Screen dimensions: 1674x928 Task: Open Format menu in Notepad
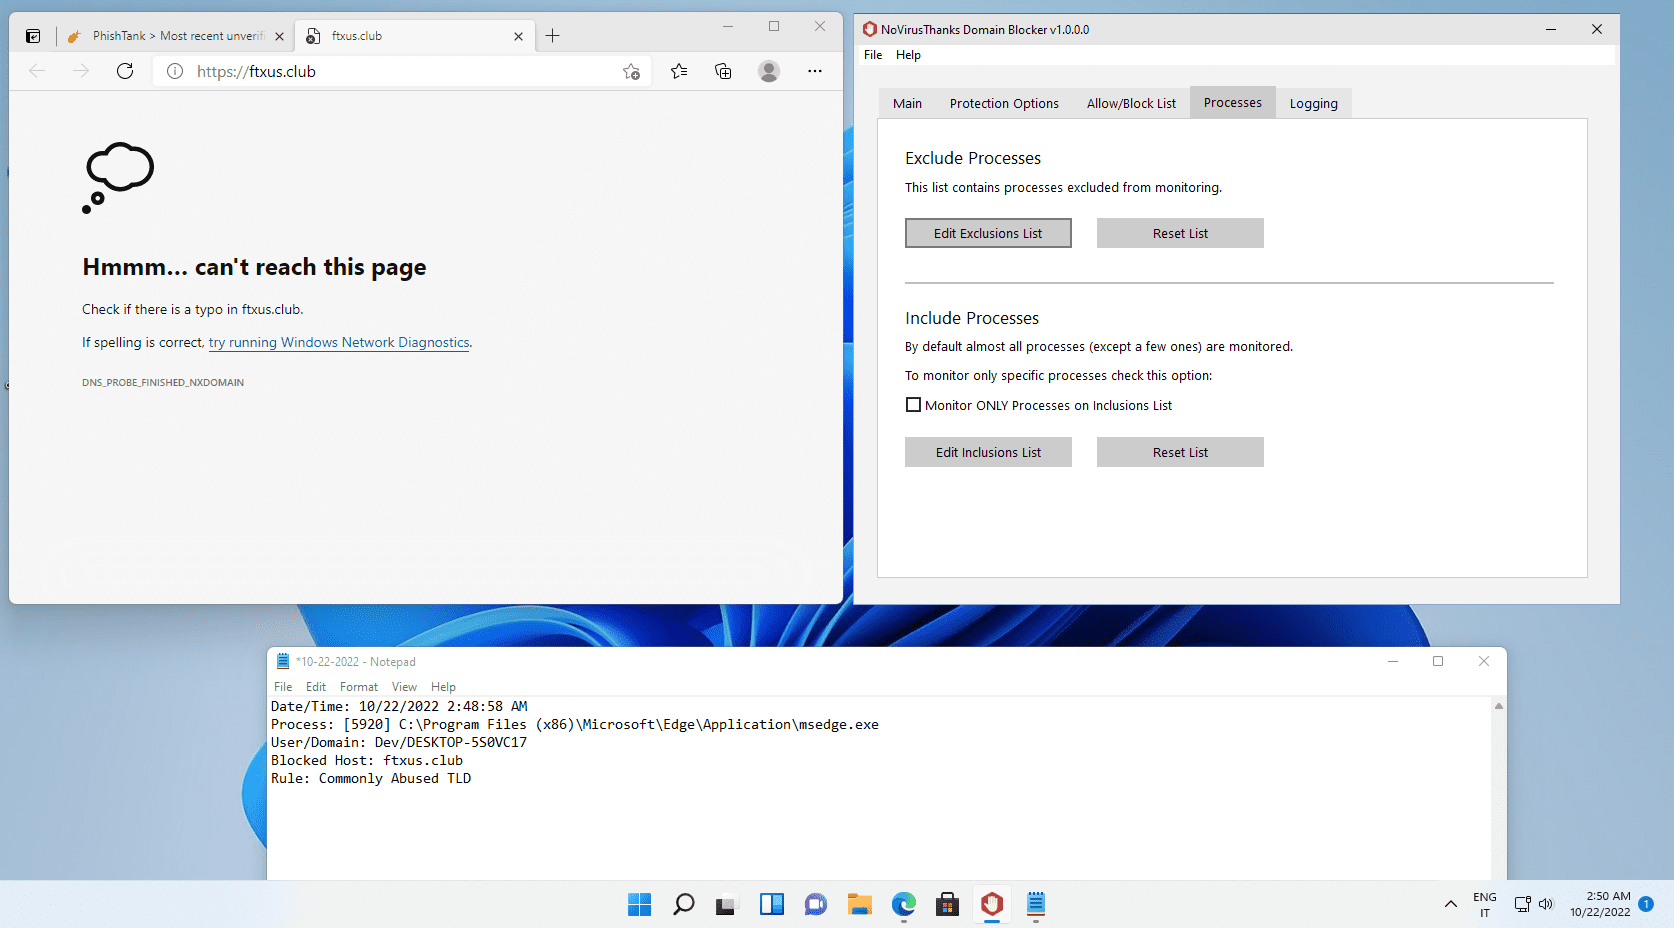[x=359, y=687]
